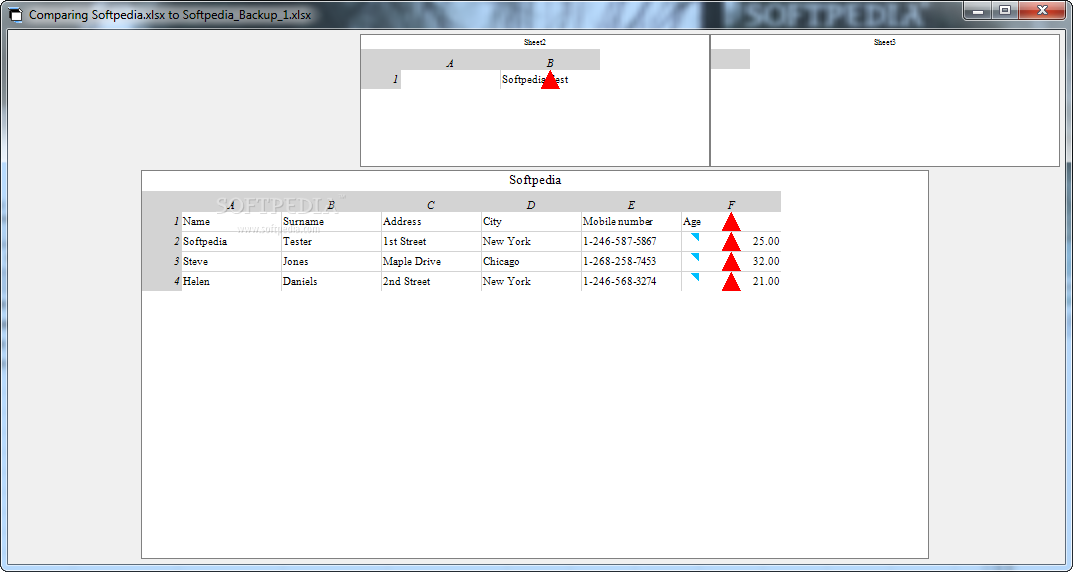Click the red triangle marker in Age header row
This screenshot has width=1073, height=572.
[x=731, y=222]
